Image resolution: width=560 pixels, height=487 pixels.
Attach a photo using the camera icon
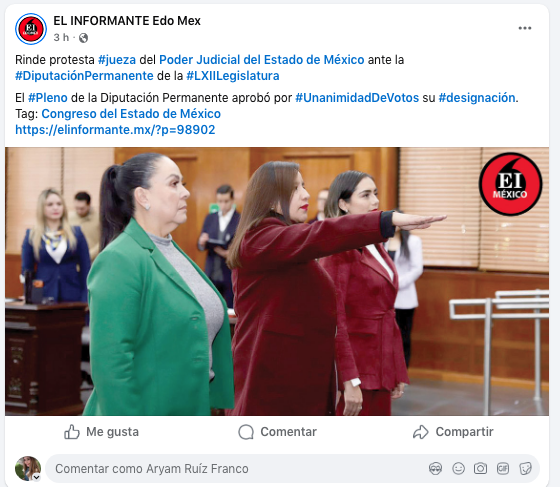tap(480, 468)
